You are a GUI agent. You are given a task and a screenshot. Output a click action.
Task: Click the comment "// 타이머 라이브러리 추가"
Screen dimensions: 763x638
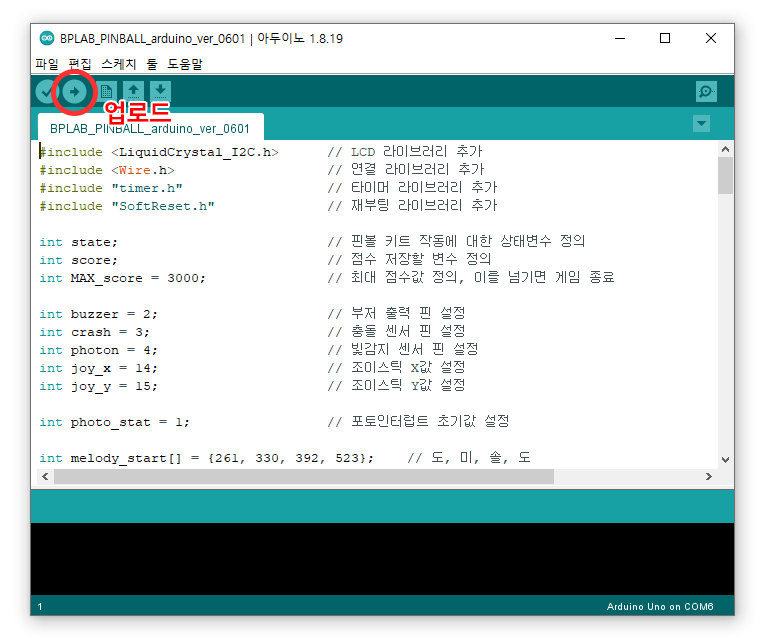click(413, 188)
